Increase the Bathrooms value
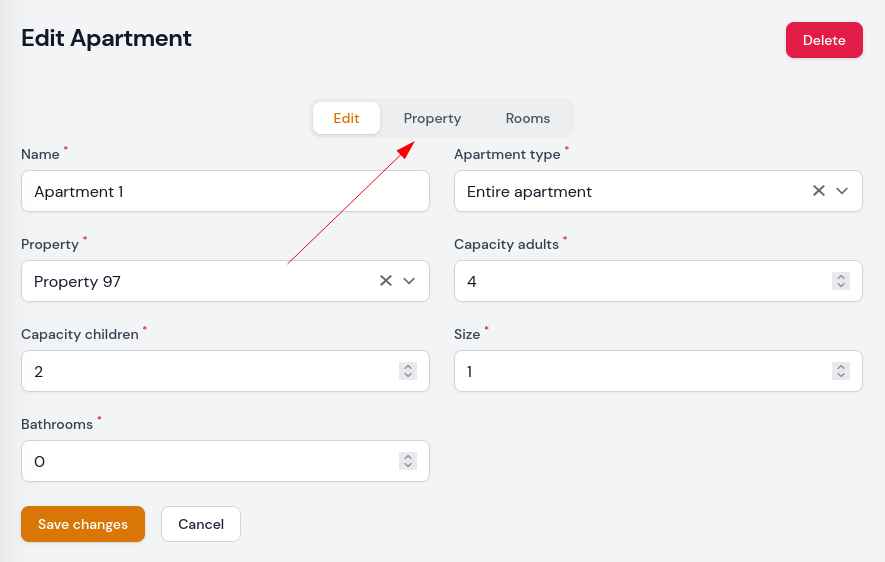Viewport: 885px width, 562px height. pyautogui.click(x=408, y=457)
